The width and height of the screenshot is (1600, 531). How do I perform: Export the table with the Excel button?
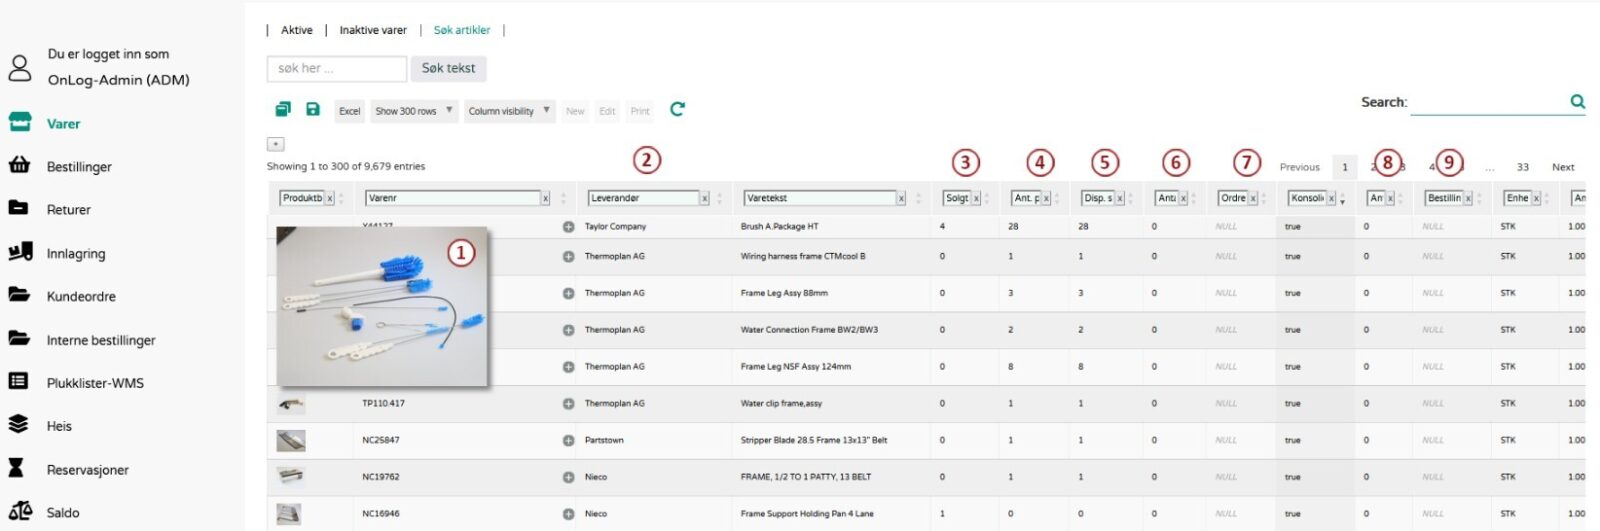point(350,111)
